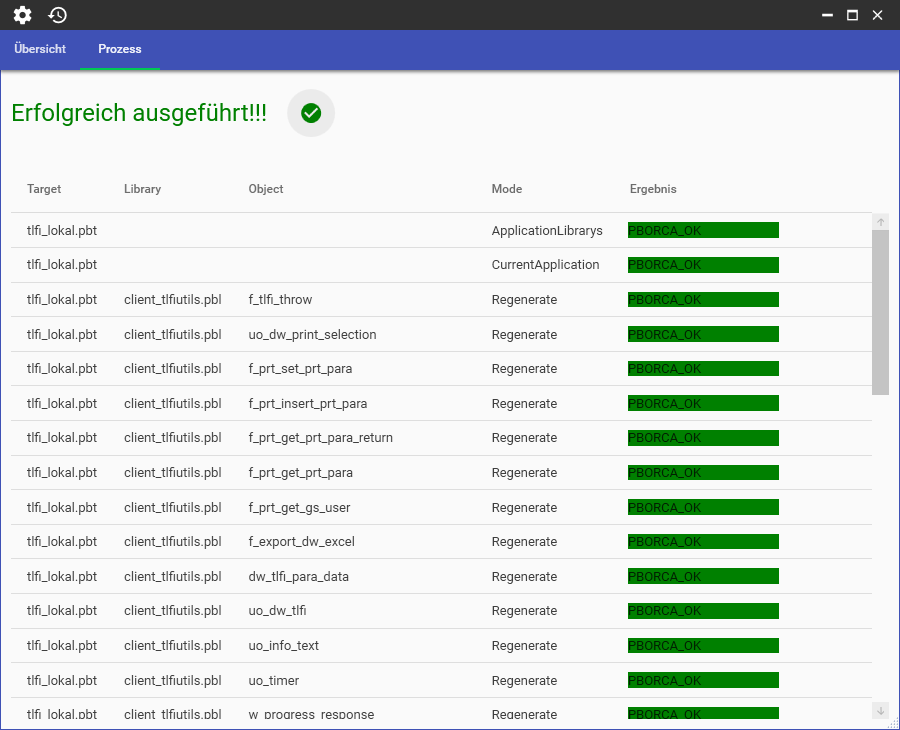
Task: Click PBORCA_OK result for CurrentApplication row
Action: pos(703,265)
